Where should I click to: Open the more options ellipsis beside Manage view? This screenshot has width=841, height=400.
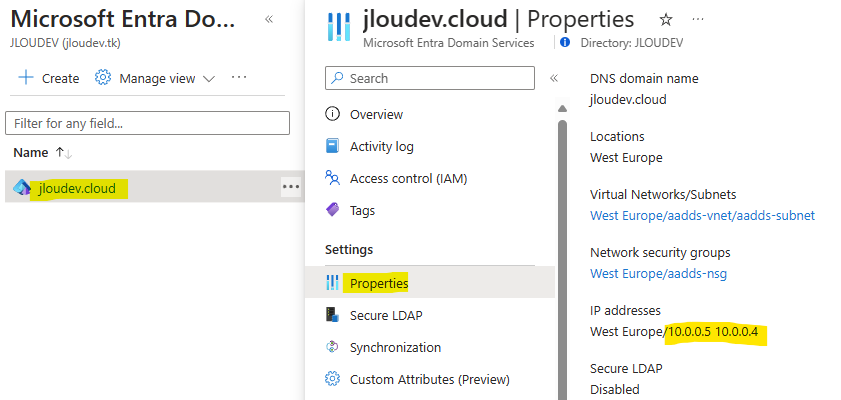[x=239, y=77]
